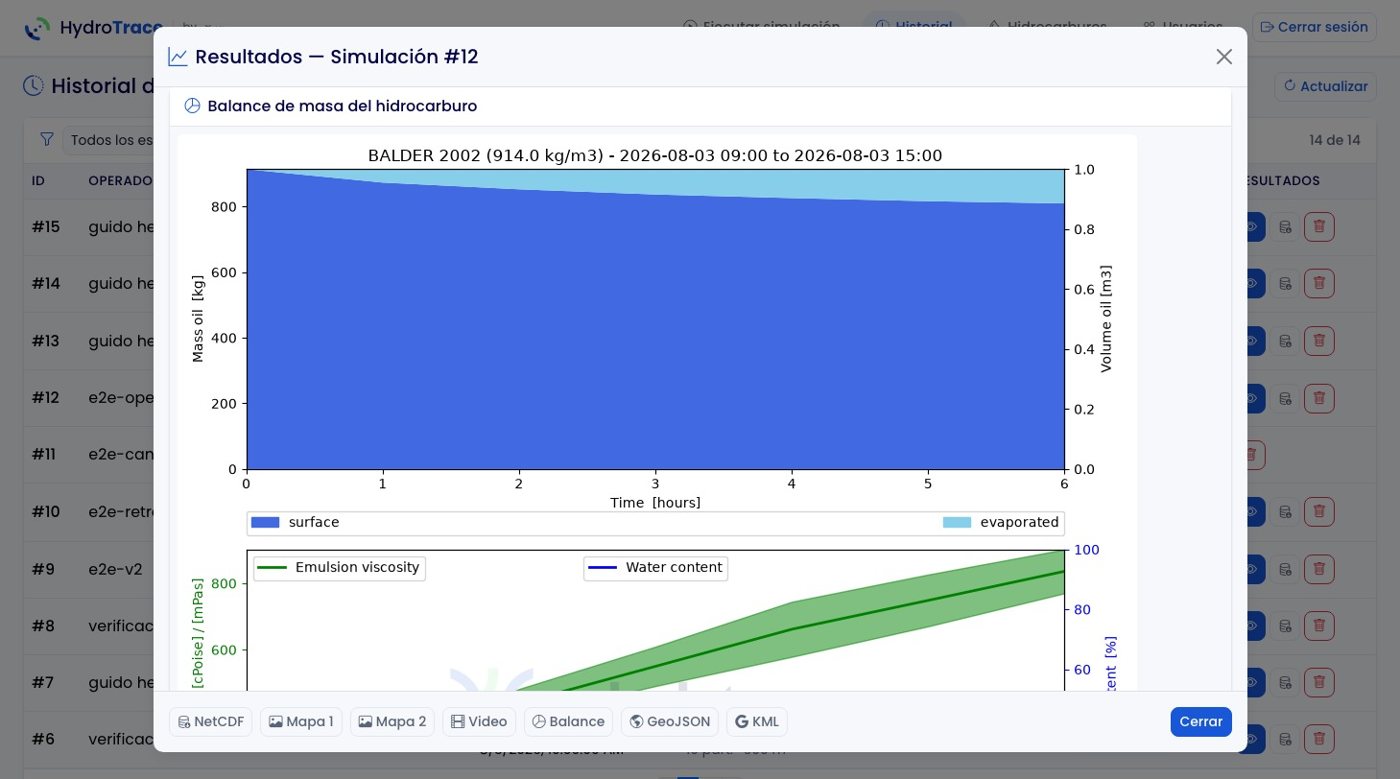Delete simulation #15 with its trash icon
The width and height of the screenshot is (1400, 779).
(1319, 227)
